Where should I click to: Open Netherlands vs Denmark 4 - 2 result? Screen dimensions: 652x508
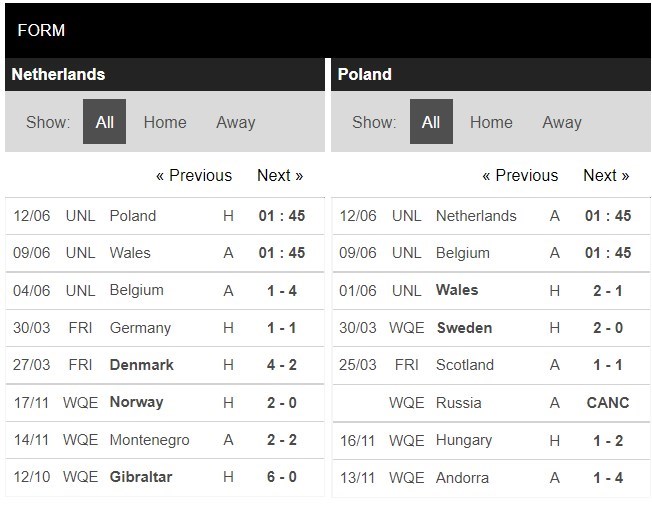[x=282, y=365]
